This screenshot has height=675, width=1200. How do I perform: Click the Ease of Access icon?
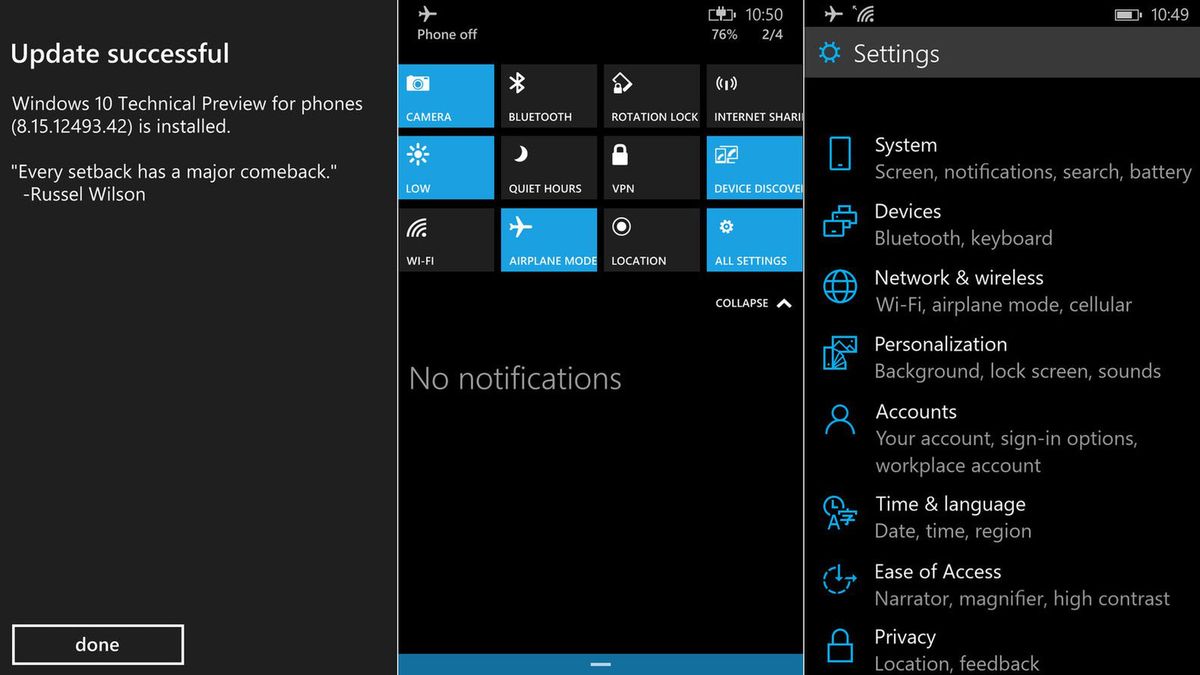(x=840, y=579)
